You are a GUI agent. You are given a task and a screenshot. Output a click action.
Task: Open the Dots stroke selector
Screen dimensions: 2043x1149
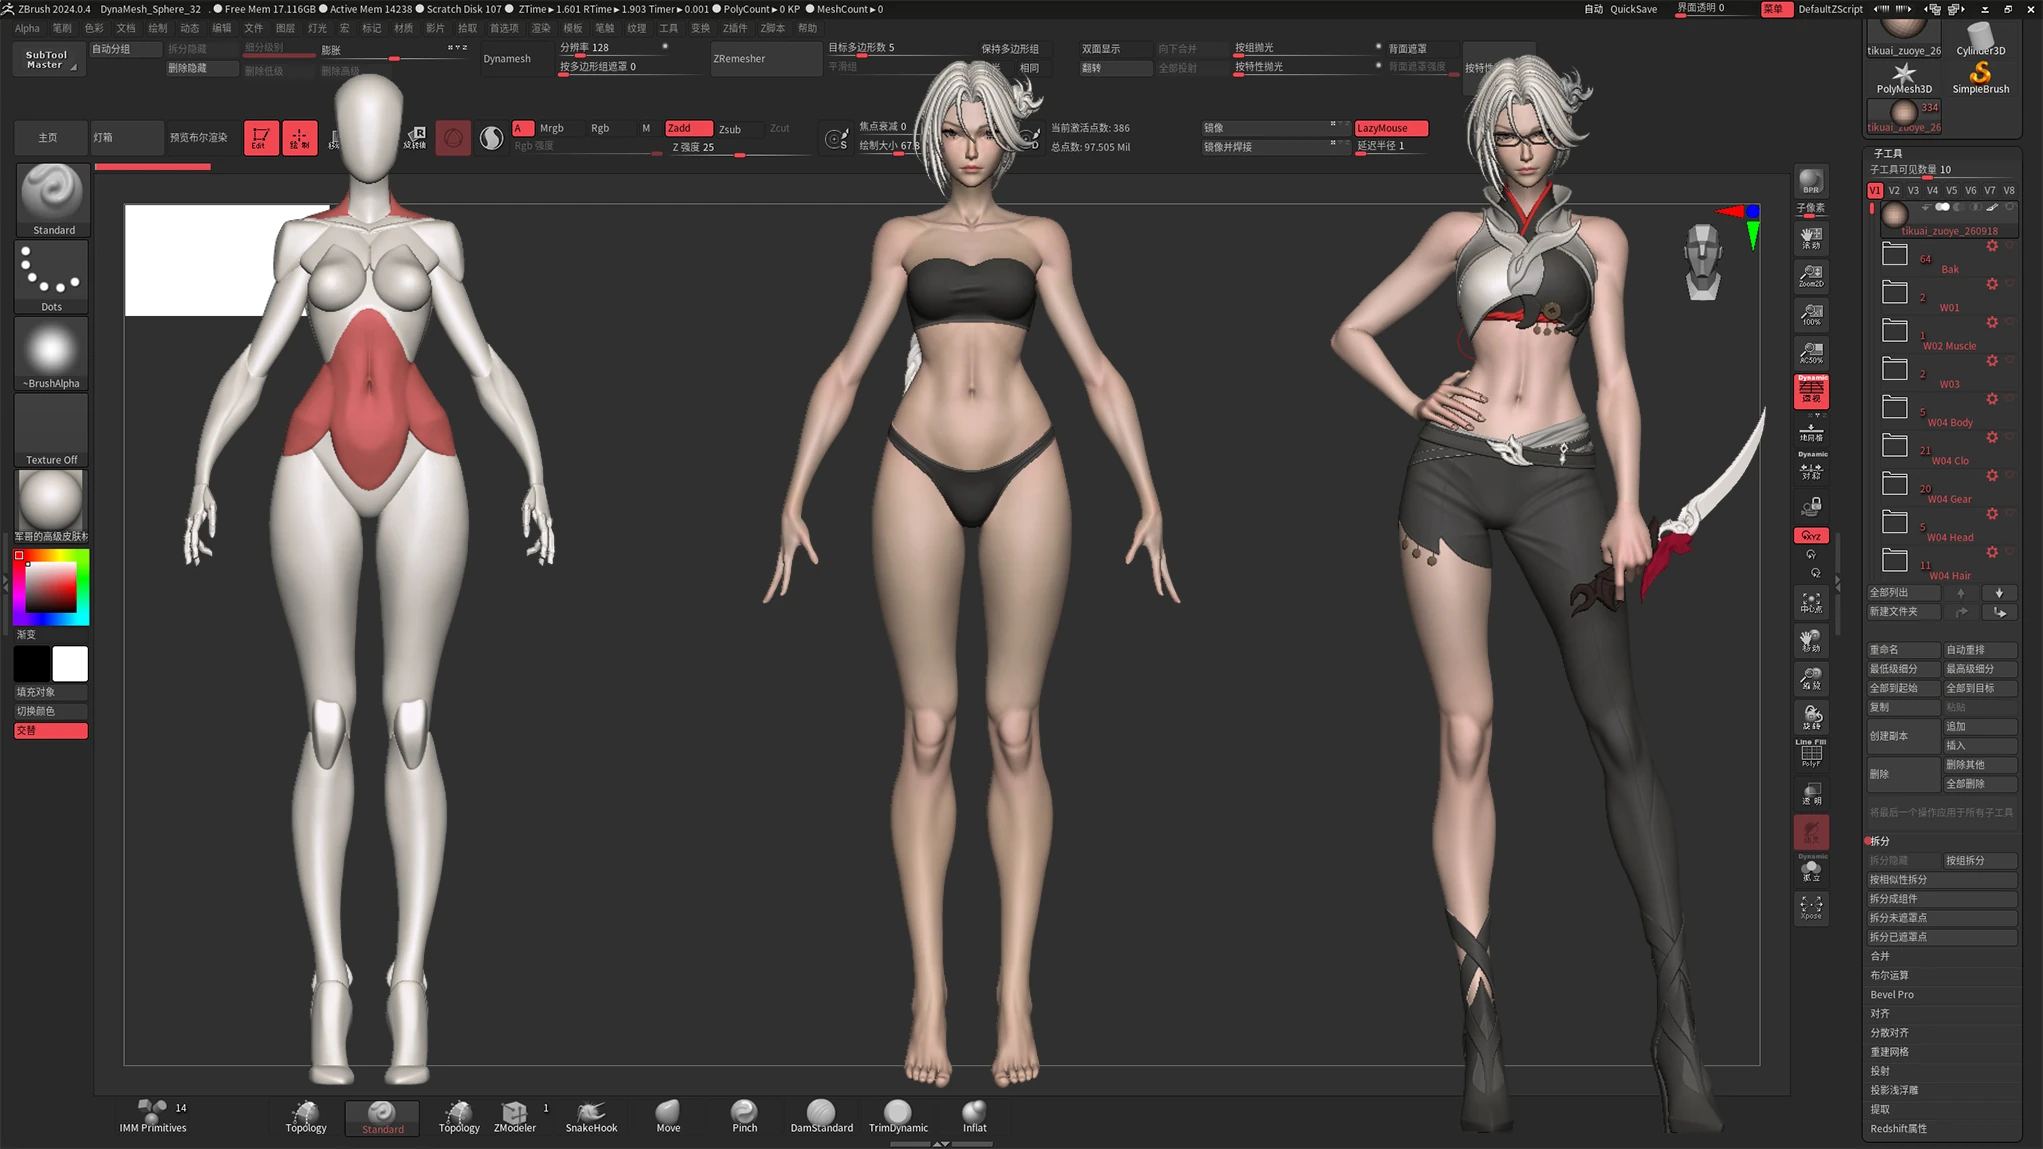point(52,277)
